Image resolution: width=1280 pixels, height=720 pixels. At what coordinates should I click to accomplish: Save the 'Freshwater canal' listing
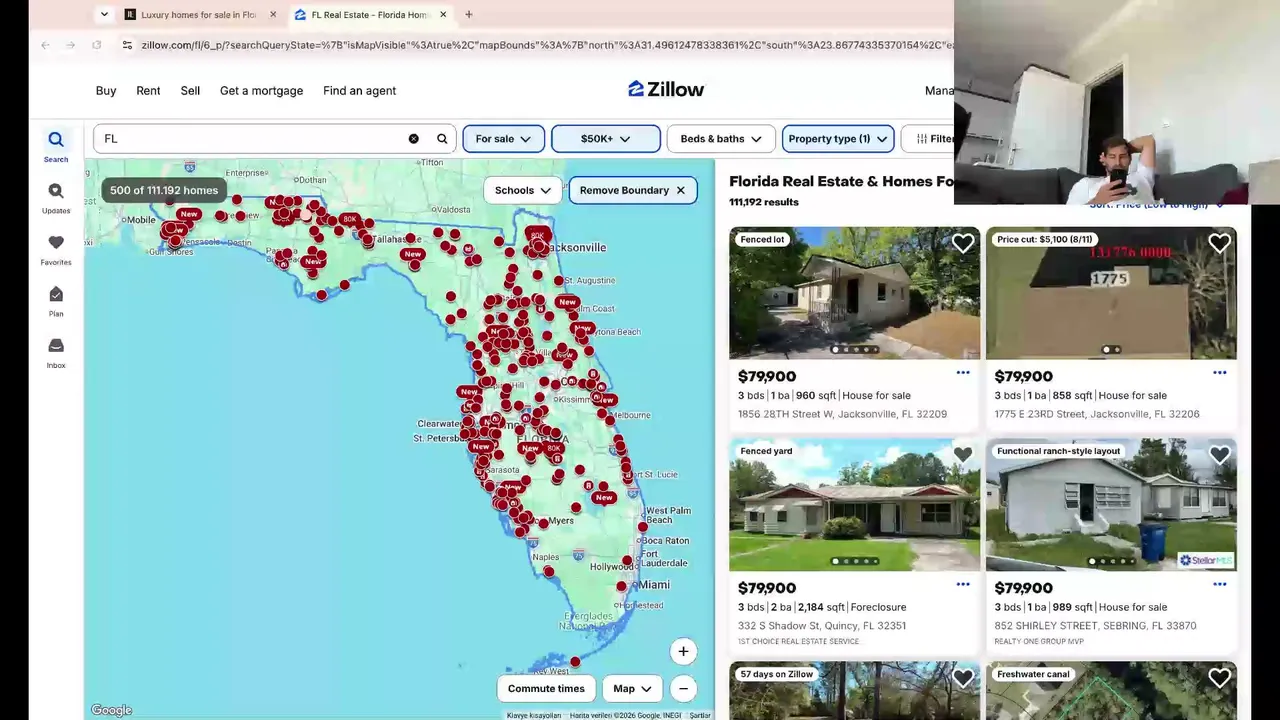(x=1220, y=678)
